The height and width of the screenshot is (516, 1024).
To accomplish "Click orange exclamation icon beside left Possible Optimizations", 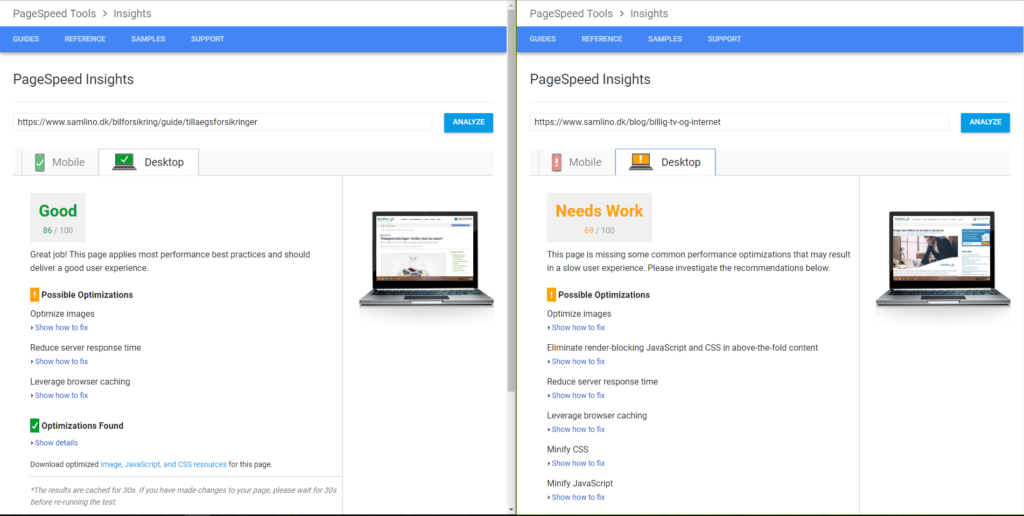I will click(35, 295).
